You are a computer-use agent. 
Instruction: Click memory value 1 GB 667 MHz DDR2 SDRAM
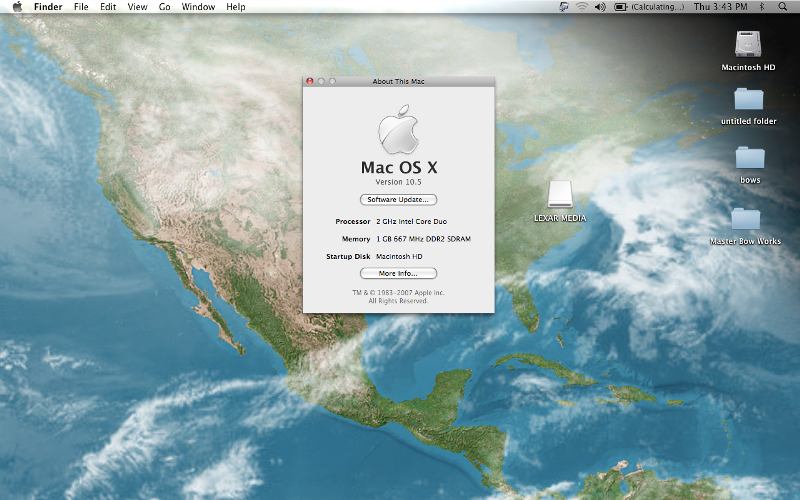(423, 239)
